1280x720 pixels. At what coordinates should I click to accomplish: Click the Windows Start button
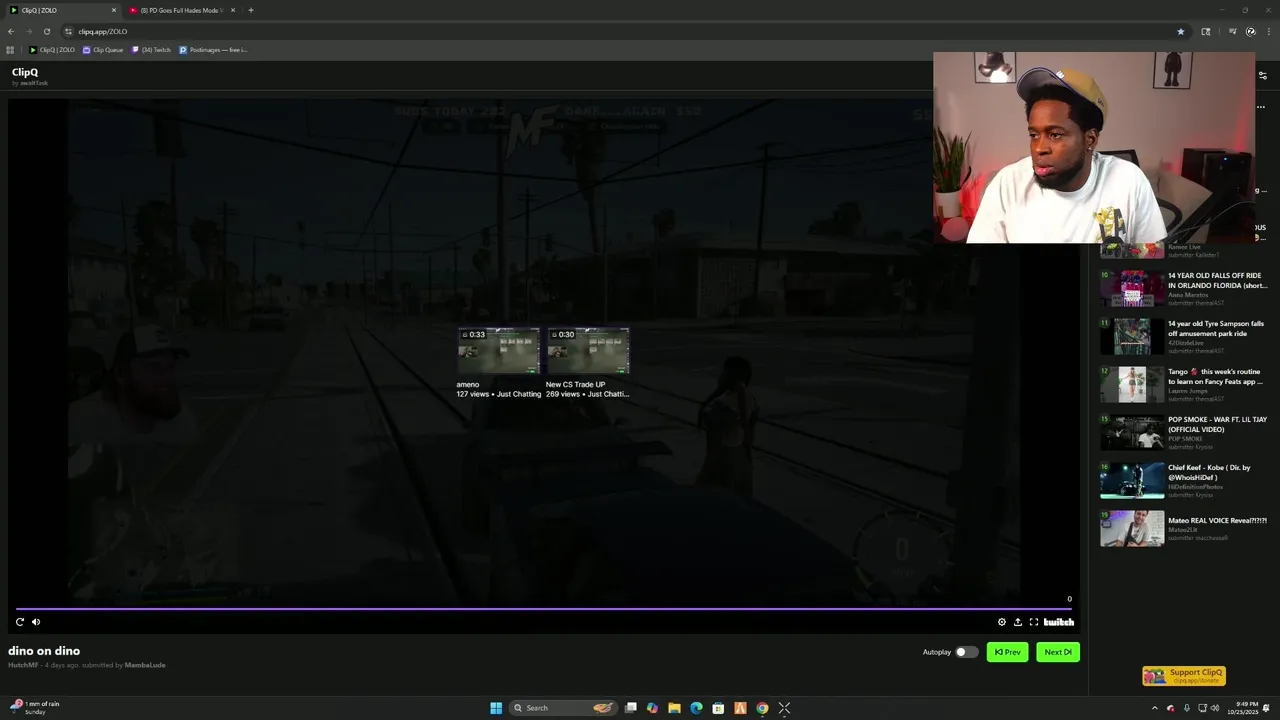(496, 708)
